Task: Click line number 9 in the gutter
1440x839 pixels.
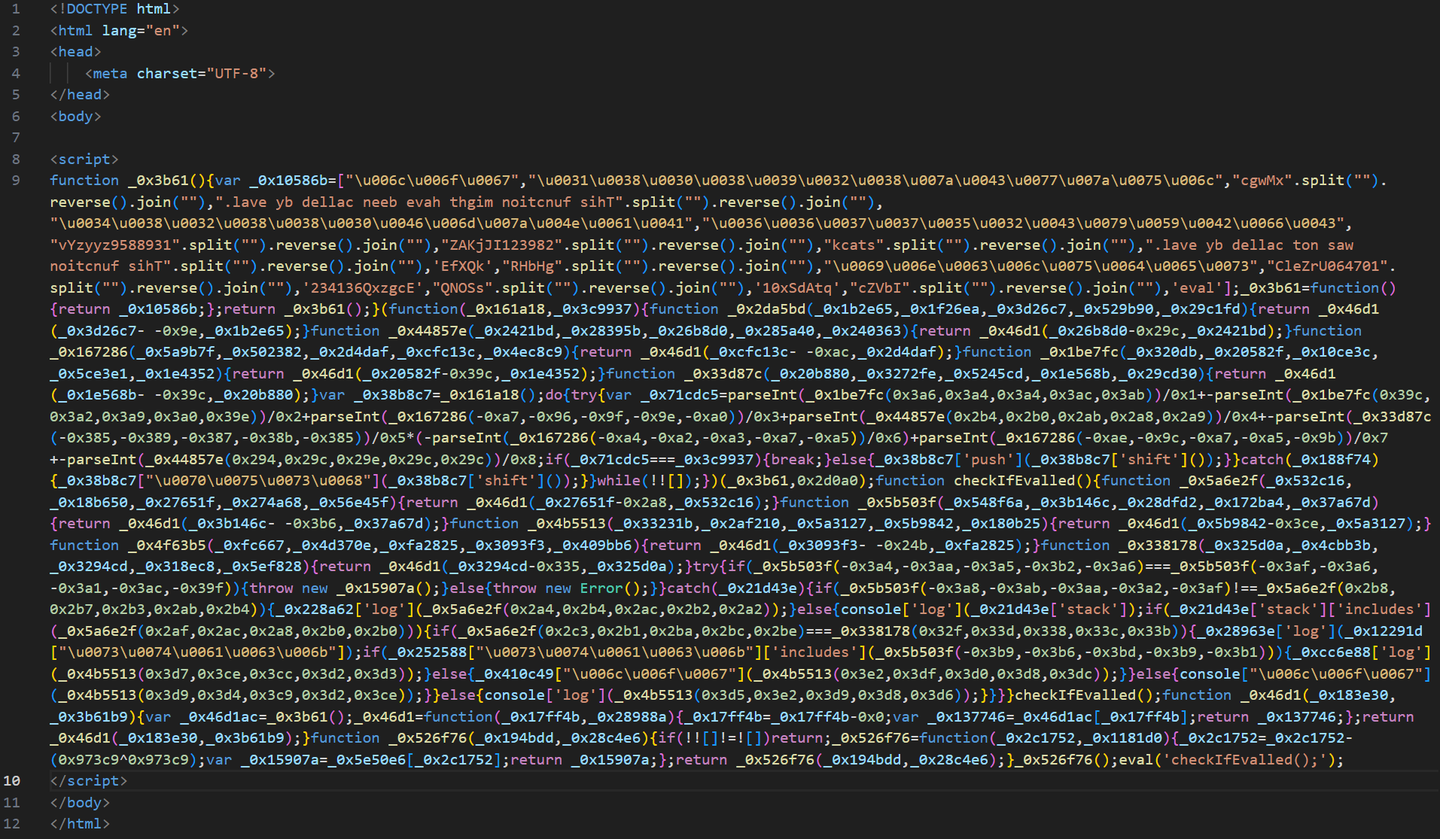Action: click(x=15, y=180)
